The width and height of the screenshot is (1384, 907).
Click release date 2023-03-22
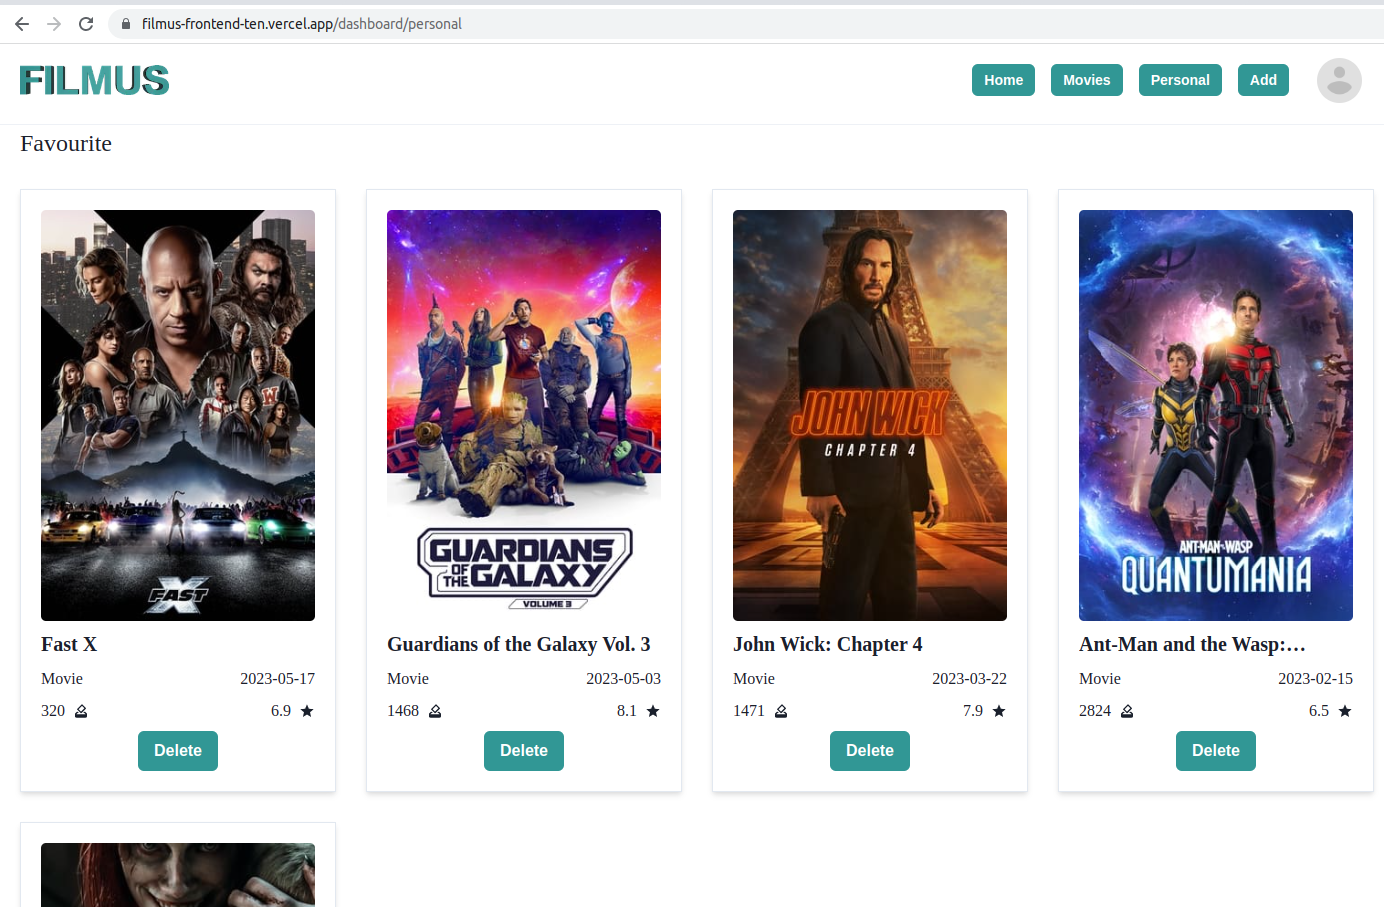point(969,679)
